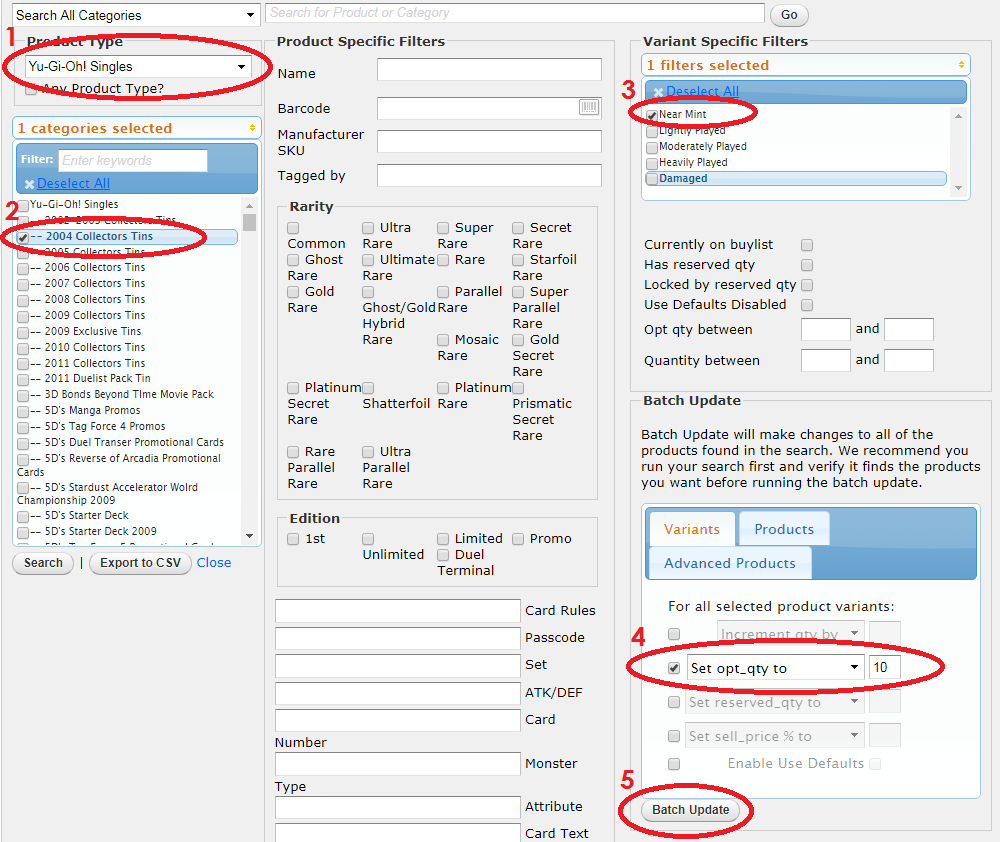This screenshot has height=842, width=1000.
Task: Toggle the '1 categories selected' arrows icon
Action: [253, 128]
